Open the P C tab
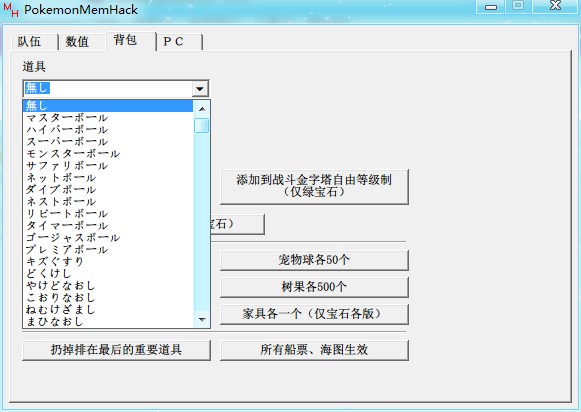 pos(179,41)
